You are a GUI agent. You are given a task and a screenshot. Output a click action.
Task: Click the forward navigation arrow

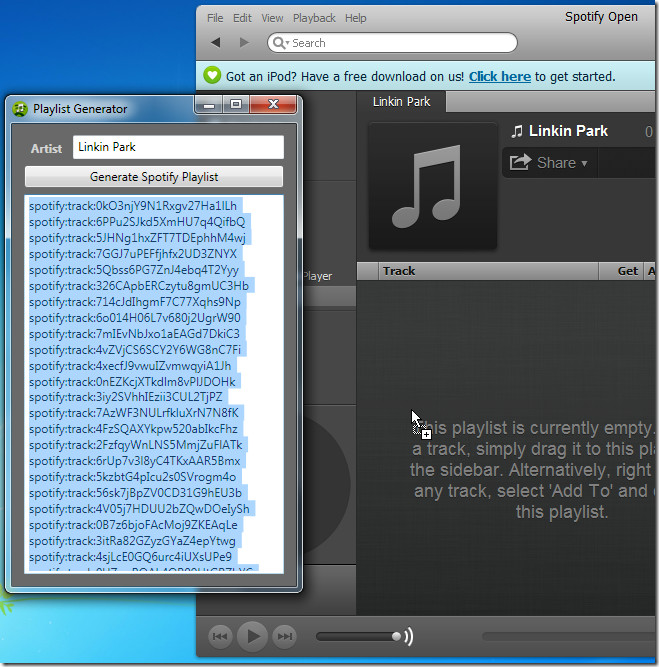coord(244,43)
